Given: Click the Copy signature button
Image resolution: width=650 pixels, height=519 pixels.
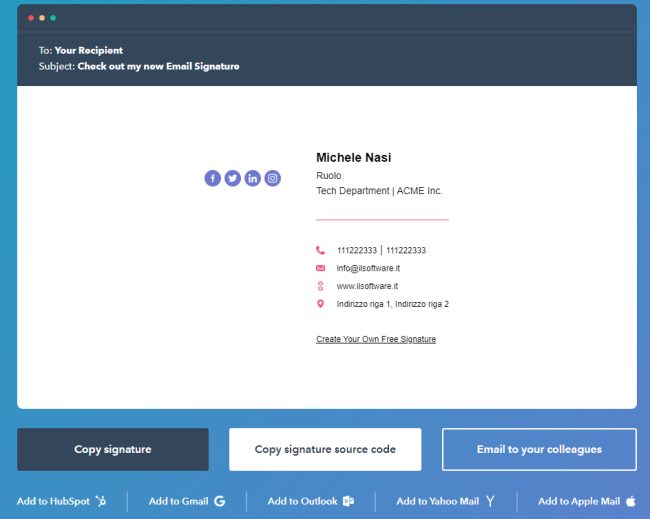Looking at the screenshot, I should pyautogui.click(x=113, y=449).
